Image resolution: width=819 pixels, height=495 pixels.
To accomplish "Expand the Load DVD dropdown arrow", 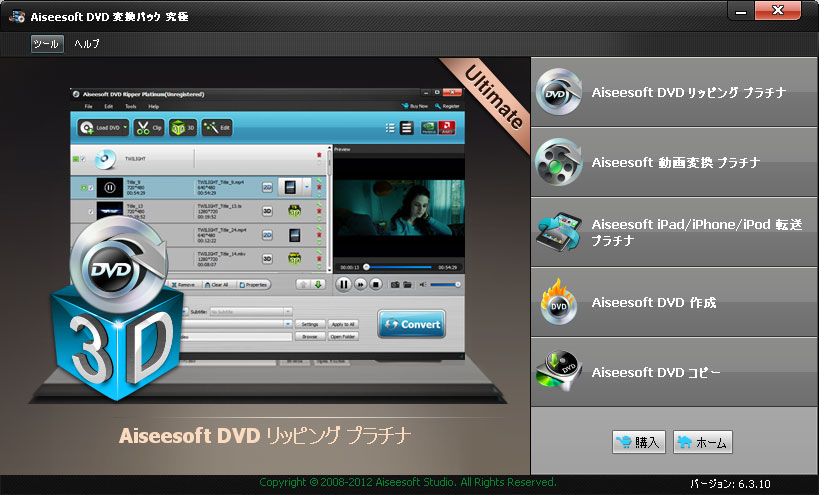I will click(x=124, y=128).
